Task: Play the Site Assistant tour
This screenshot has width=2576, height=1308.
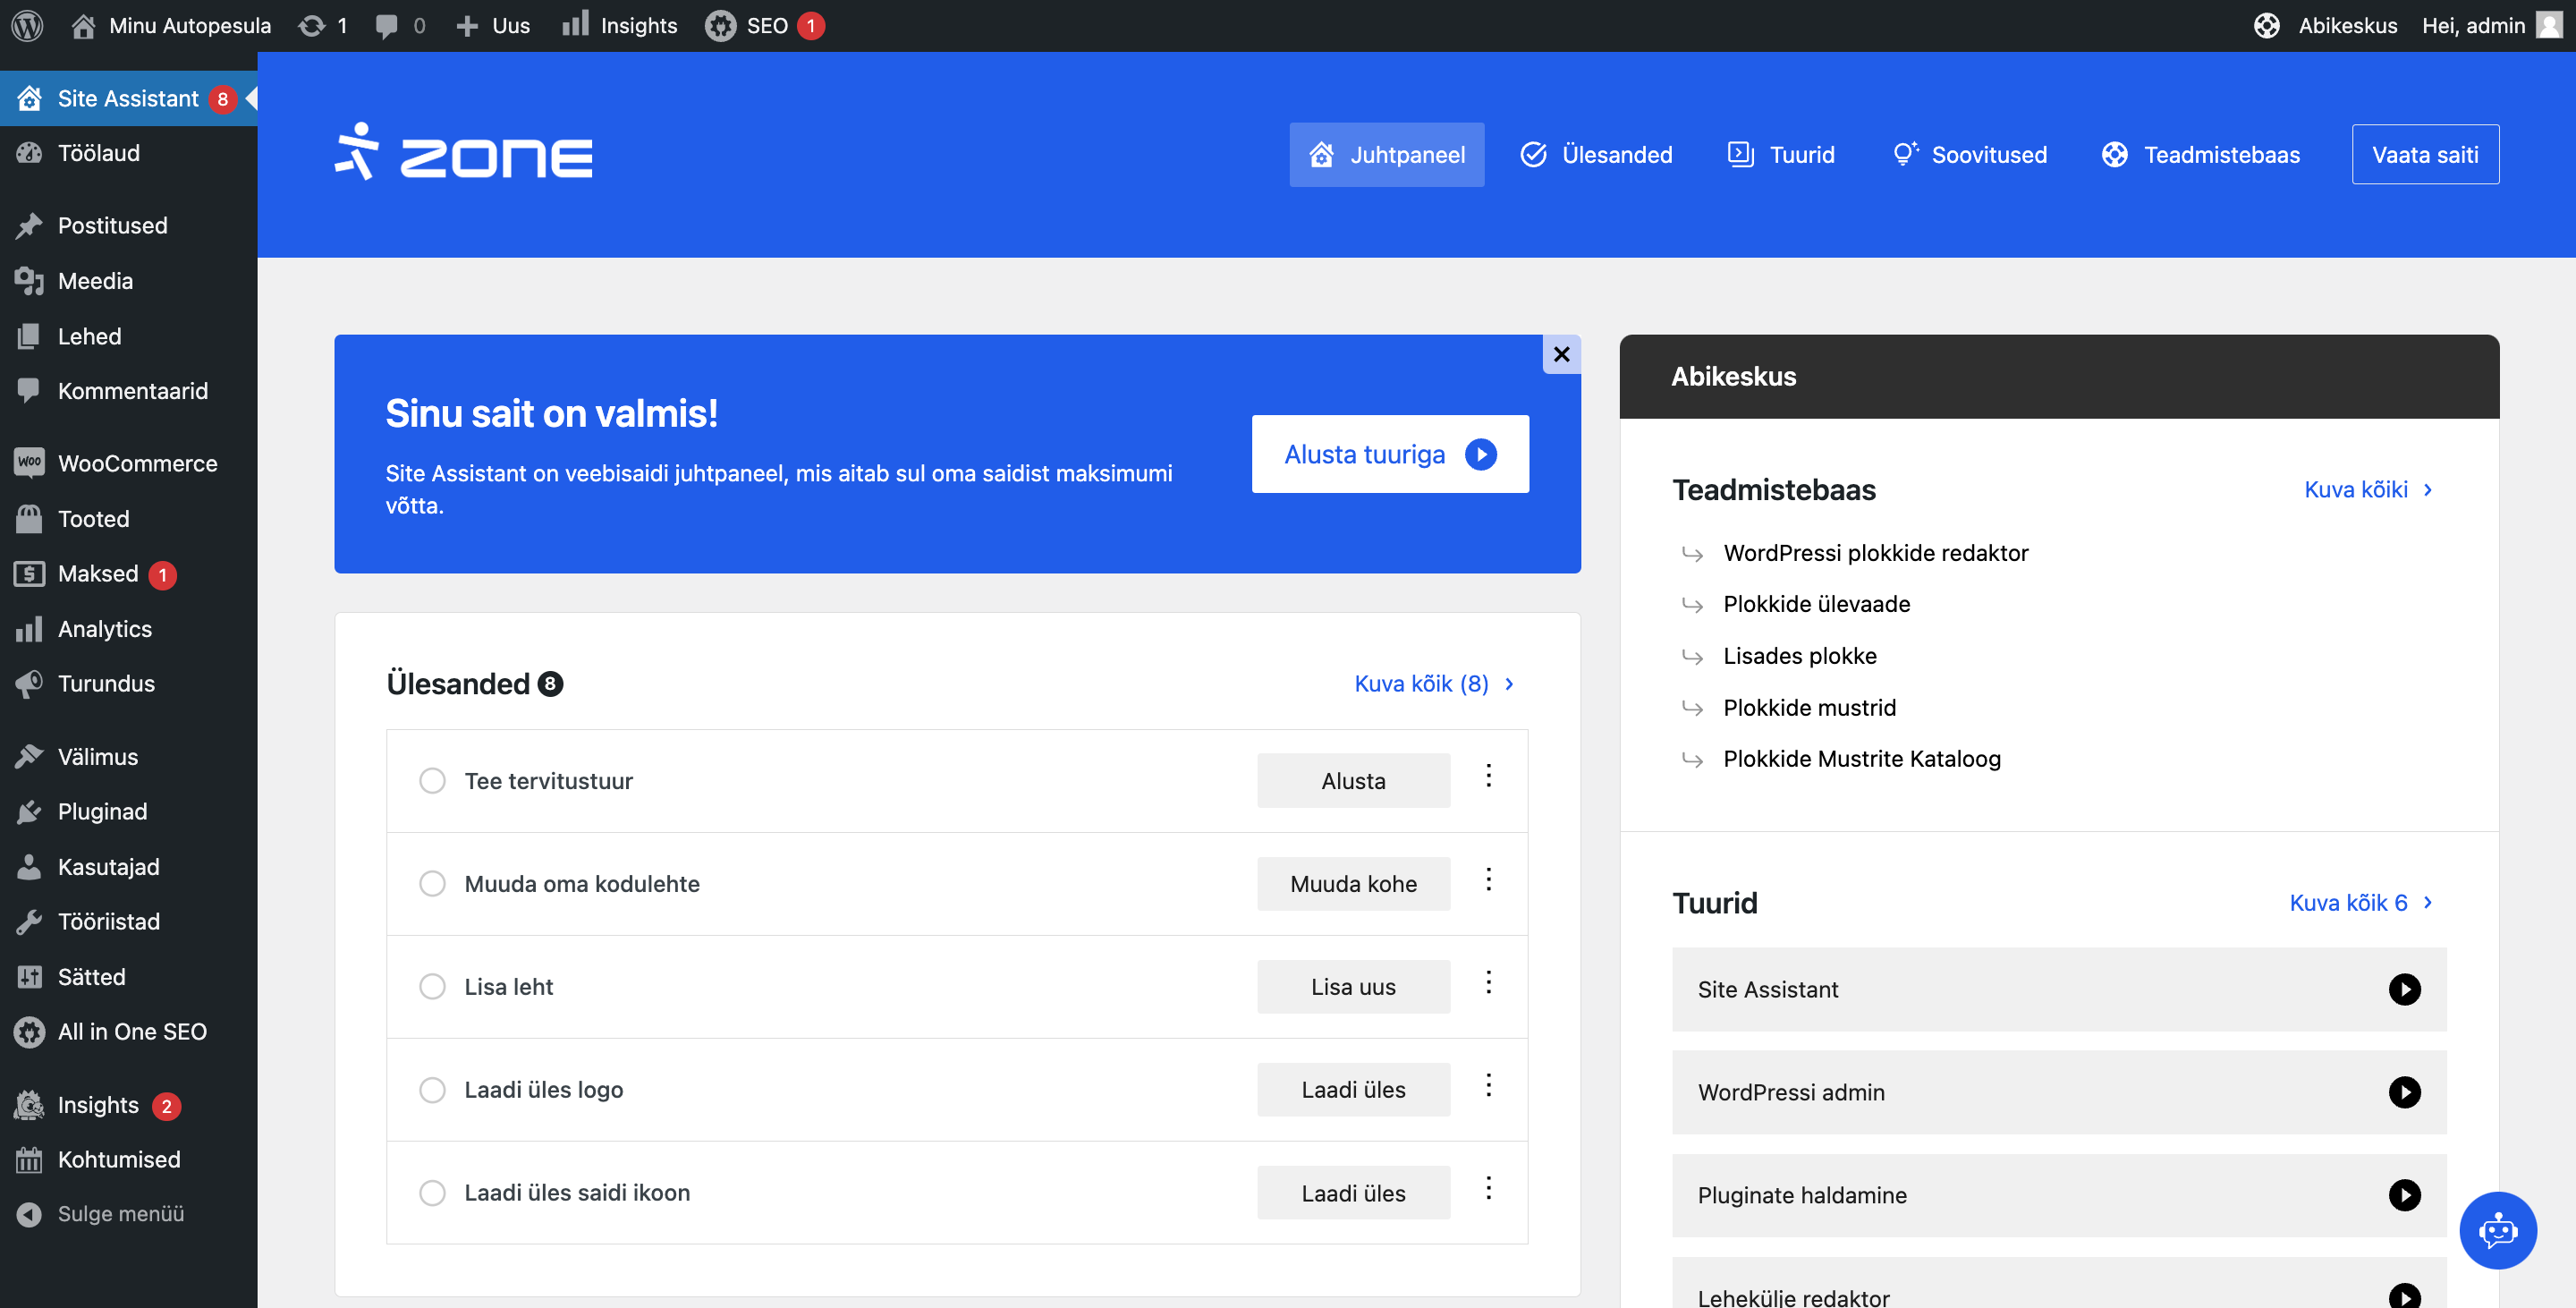Action: click(x=2403, y=989)
